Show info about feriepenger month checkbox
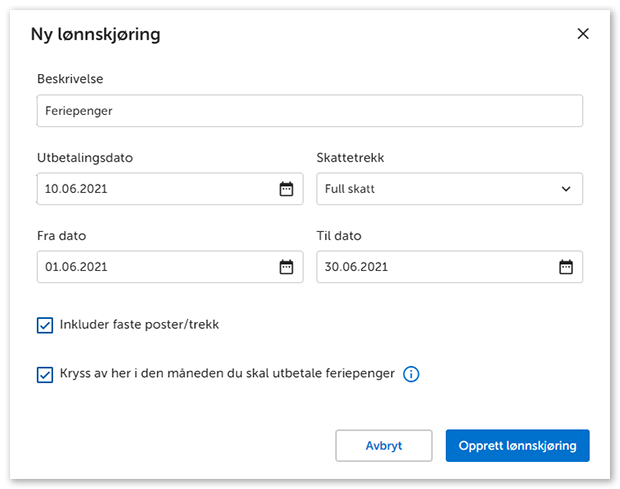The width and height of the screenshot is (620, 489). click(x=411, y=375)
